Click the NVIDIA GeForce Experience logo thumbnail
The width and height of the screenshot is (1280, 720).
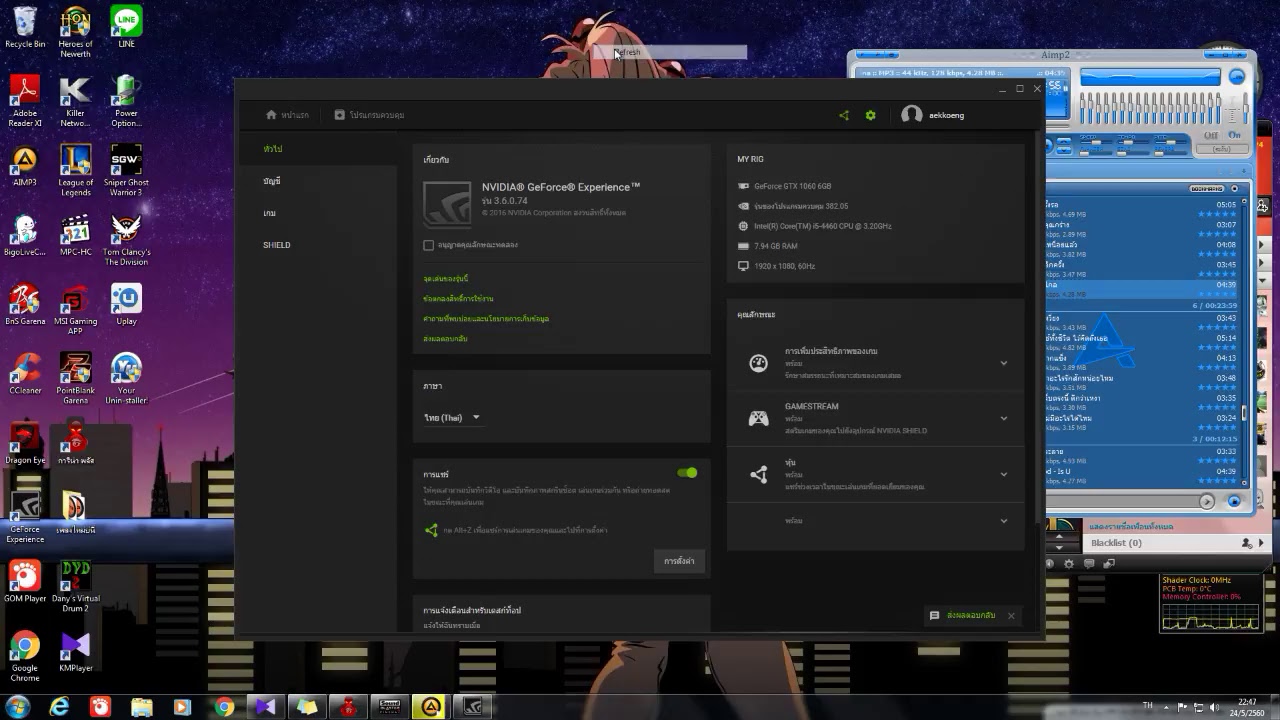(x=447, y=204)
